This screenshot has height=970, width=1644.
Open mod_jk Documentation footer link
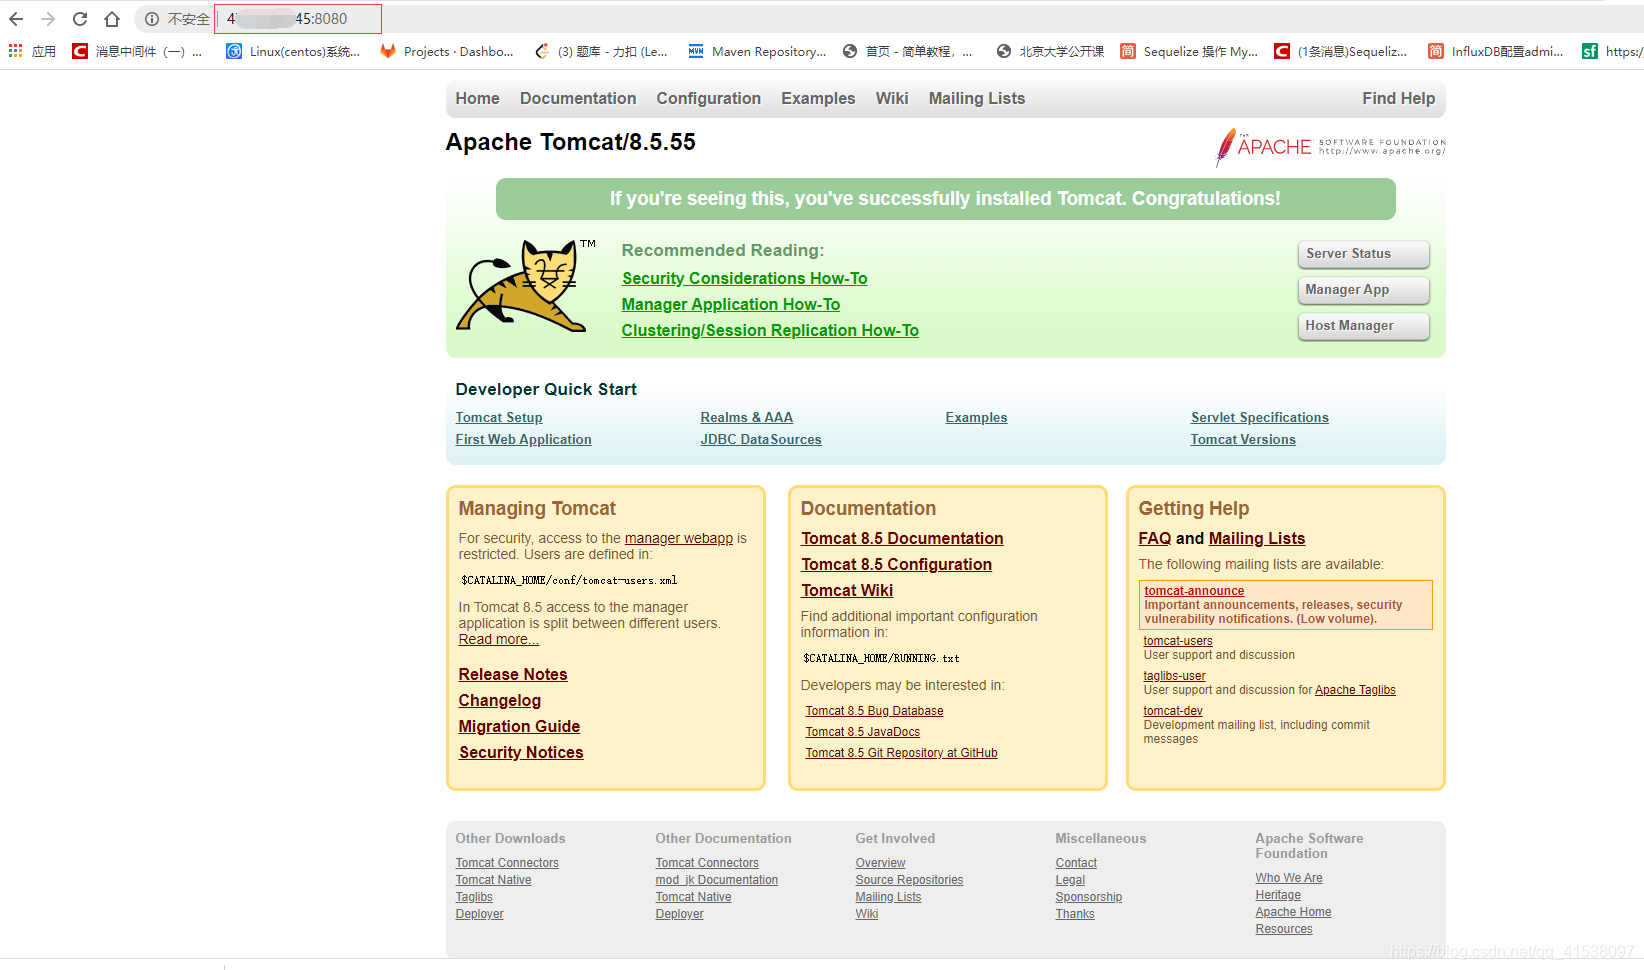[x=716, y=880]
